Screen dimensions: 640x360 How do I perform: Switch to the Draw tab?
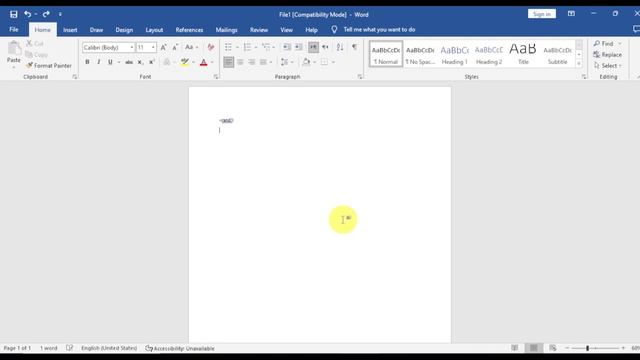click(x=96, y=30)
